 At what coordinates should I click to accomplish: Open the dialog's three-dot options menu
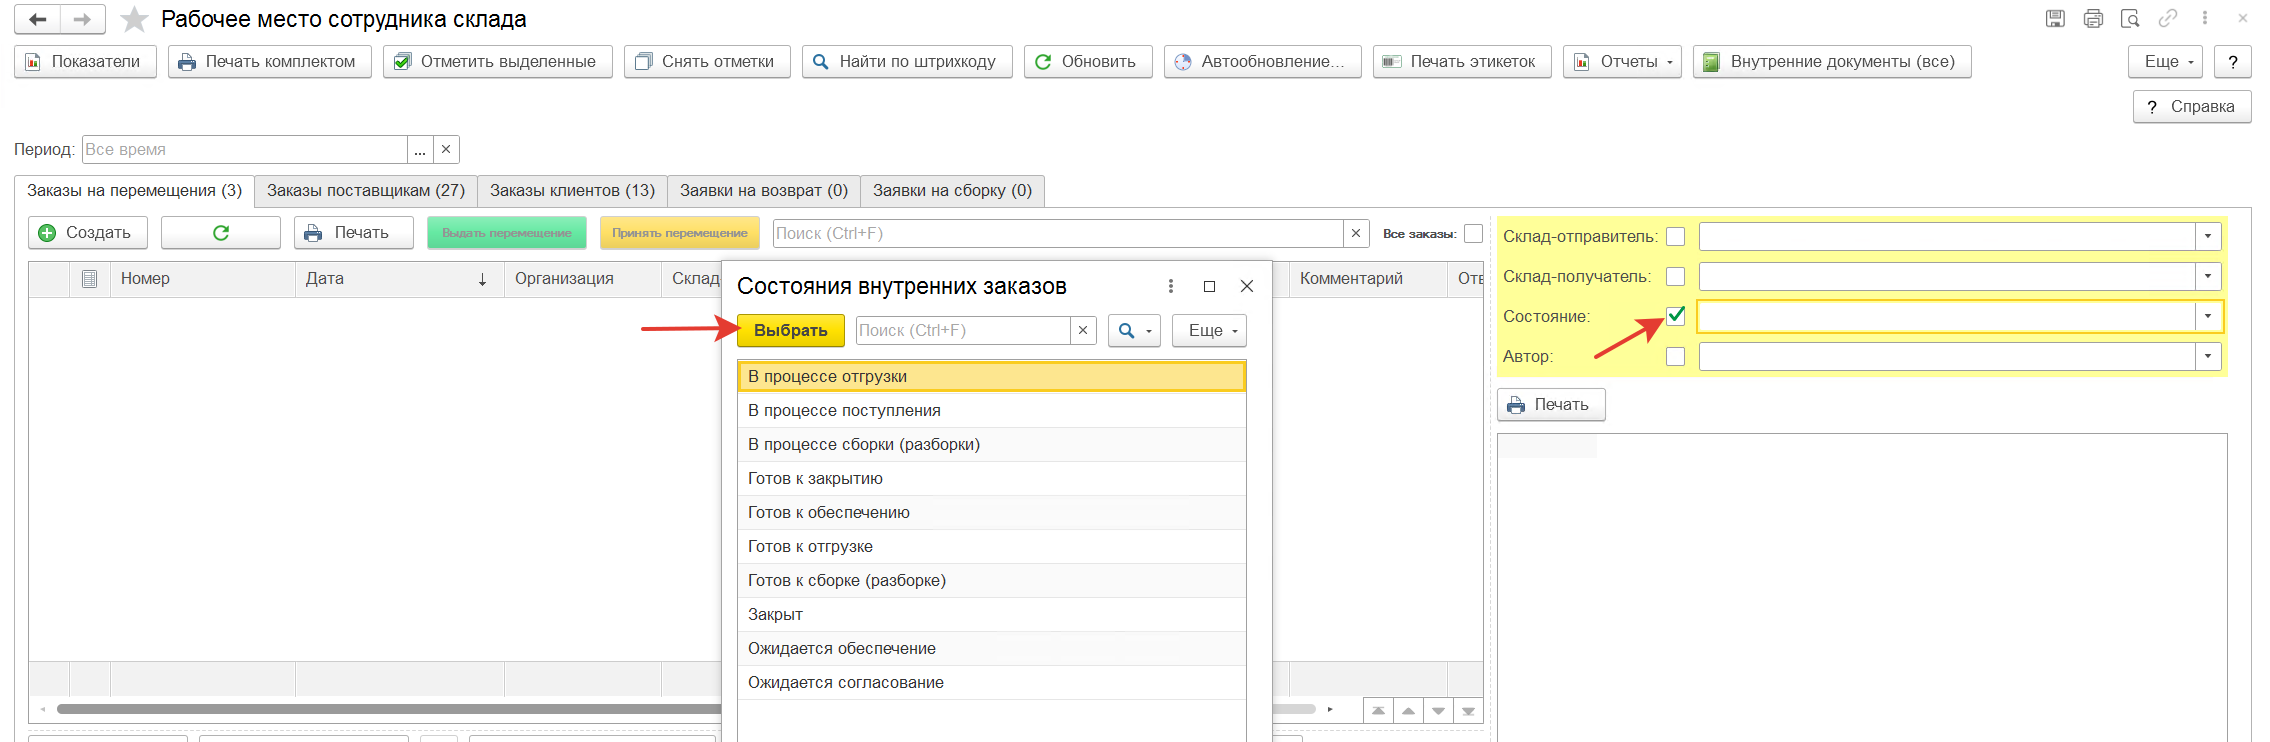1171,286
